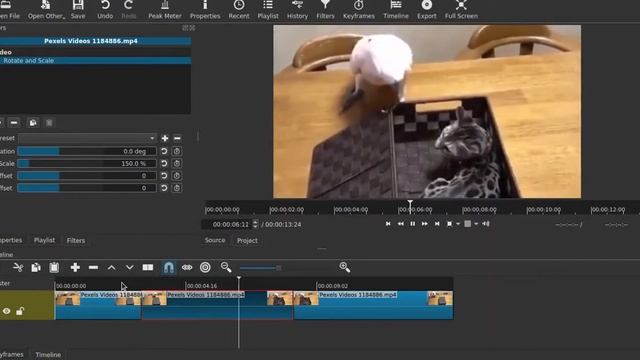
Task: Reset Rotation to its default value
Action: [164, 151]
